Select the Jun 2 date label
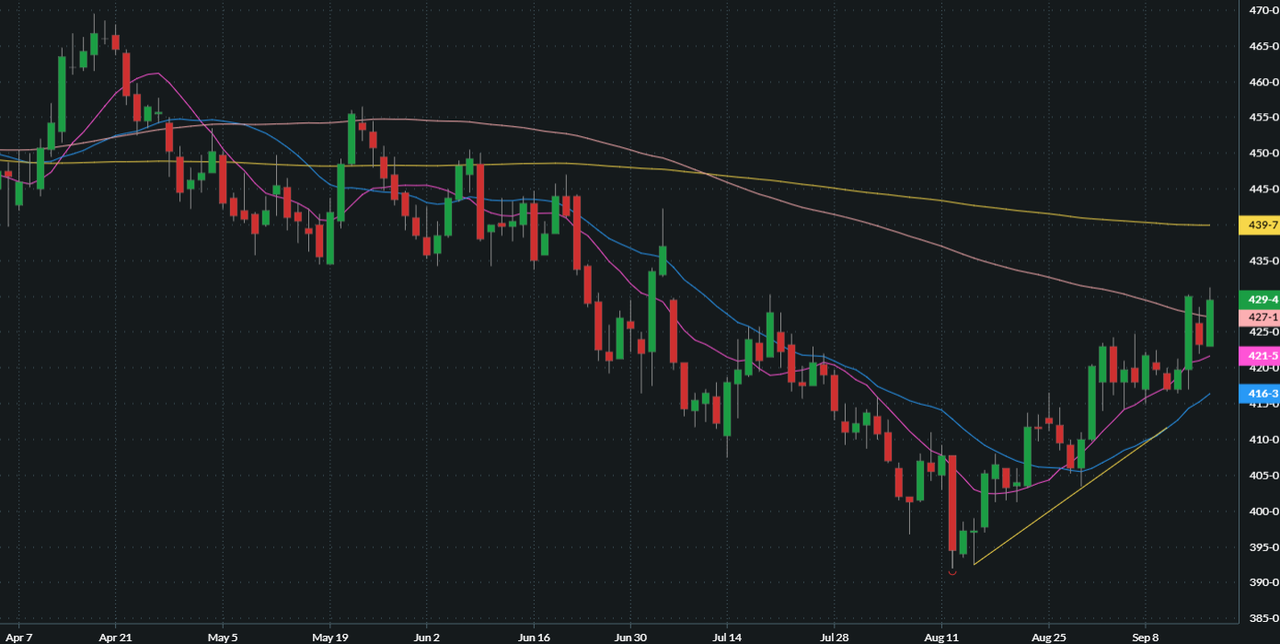 [x=427, y=636]
